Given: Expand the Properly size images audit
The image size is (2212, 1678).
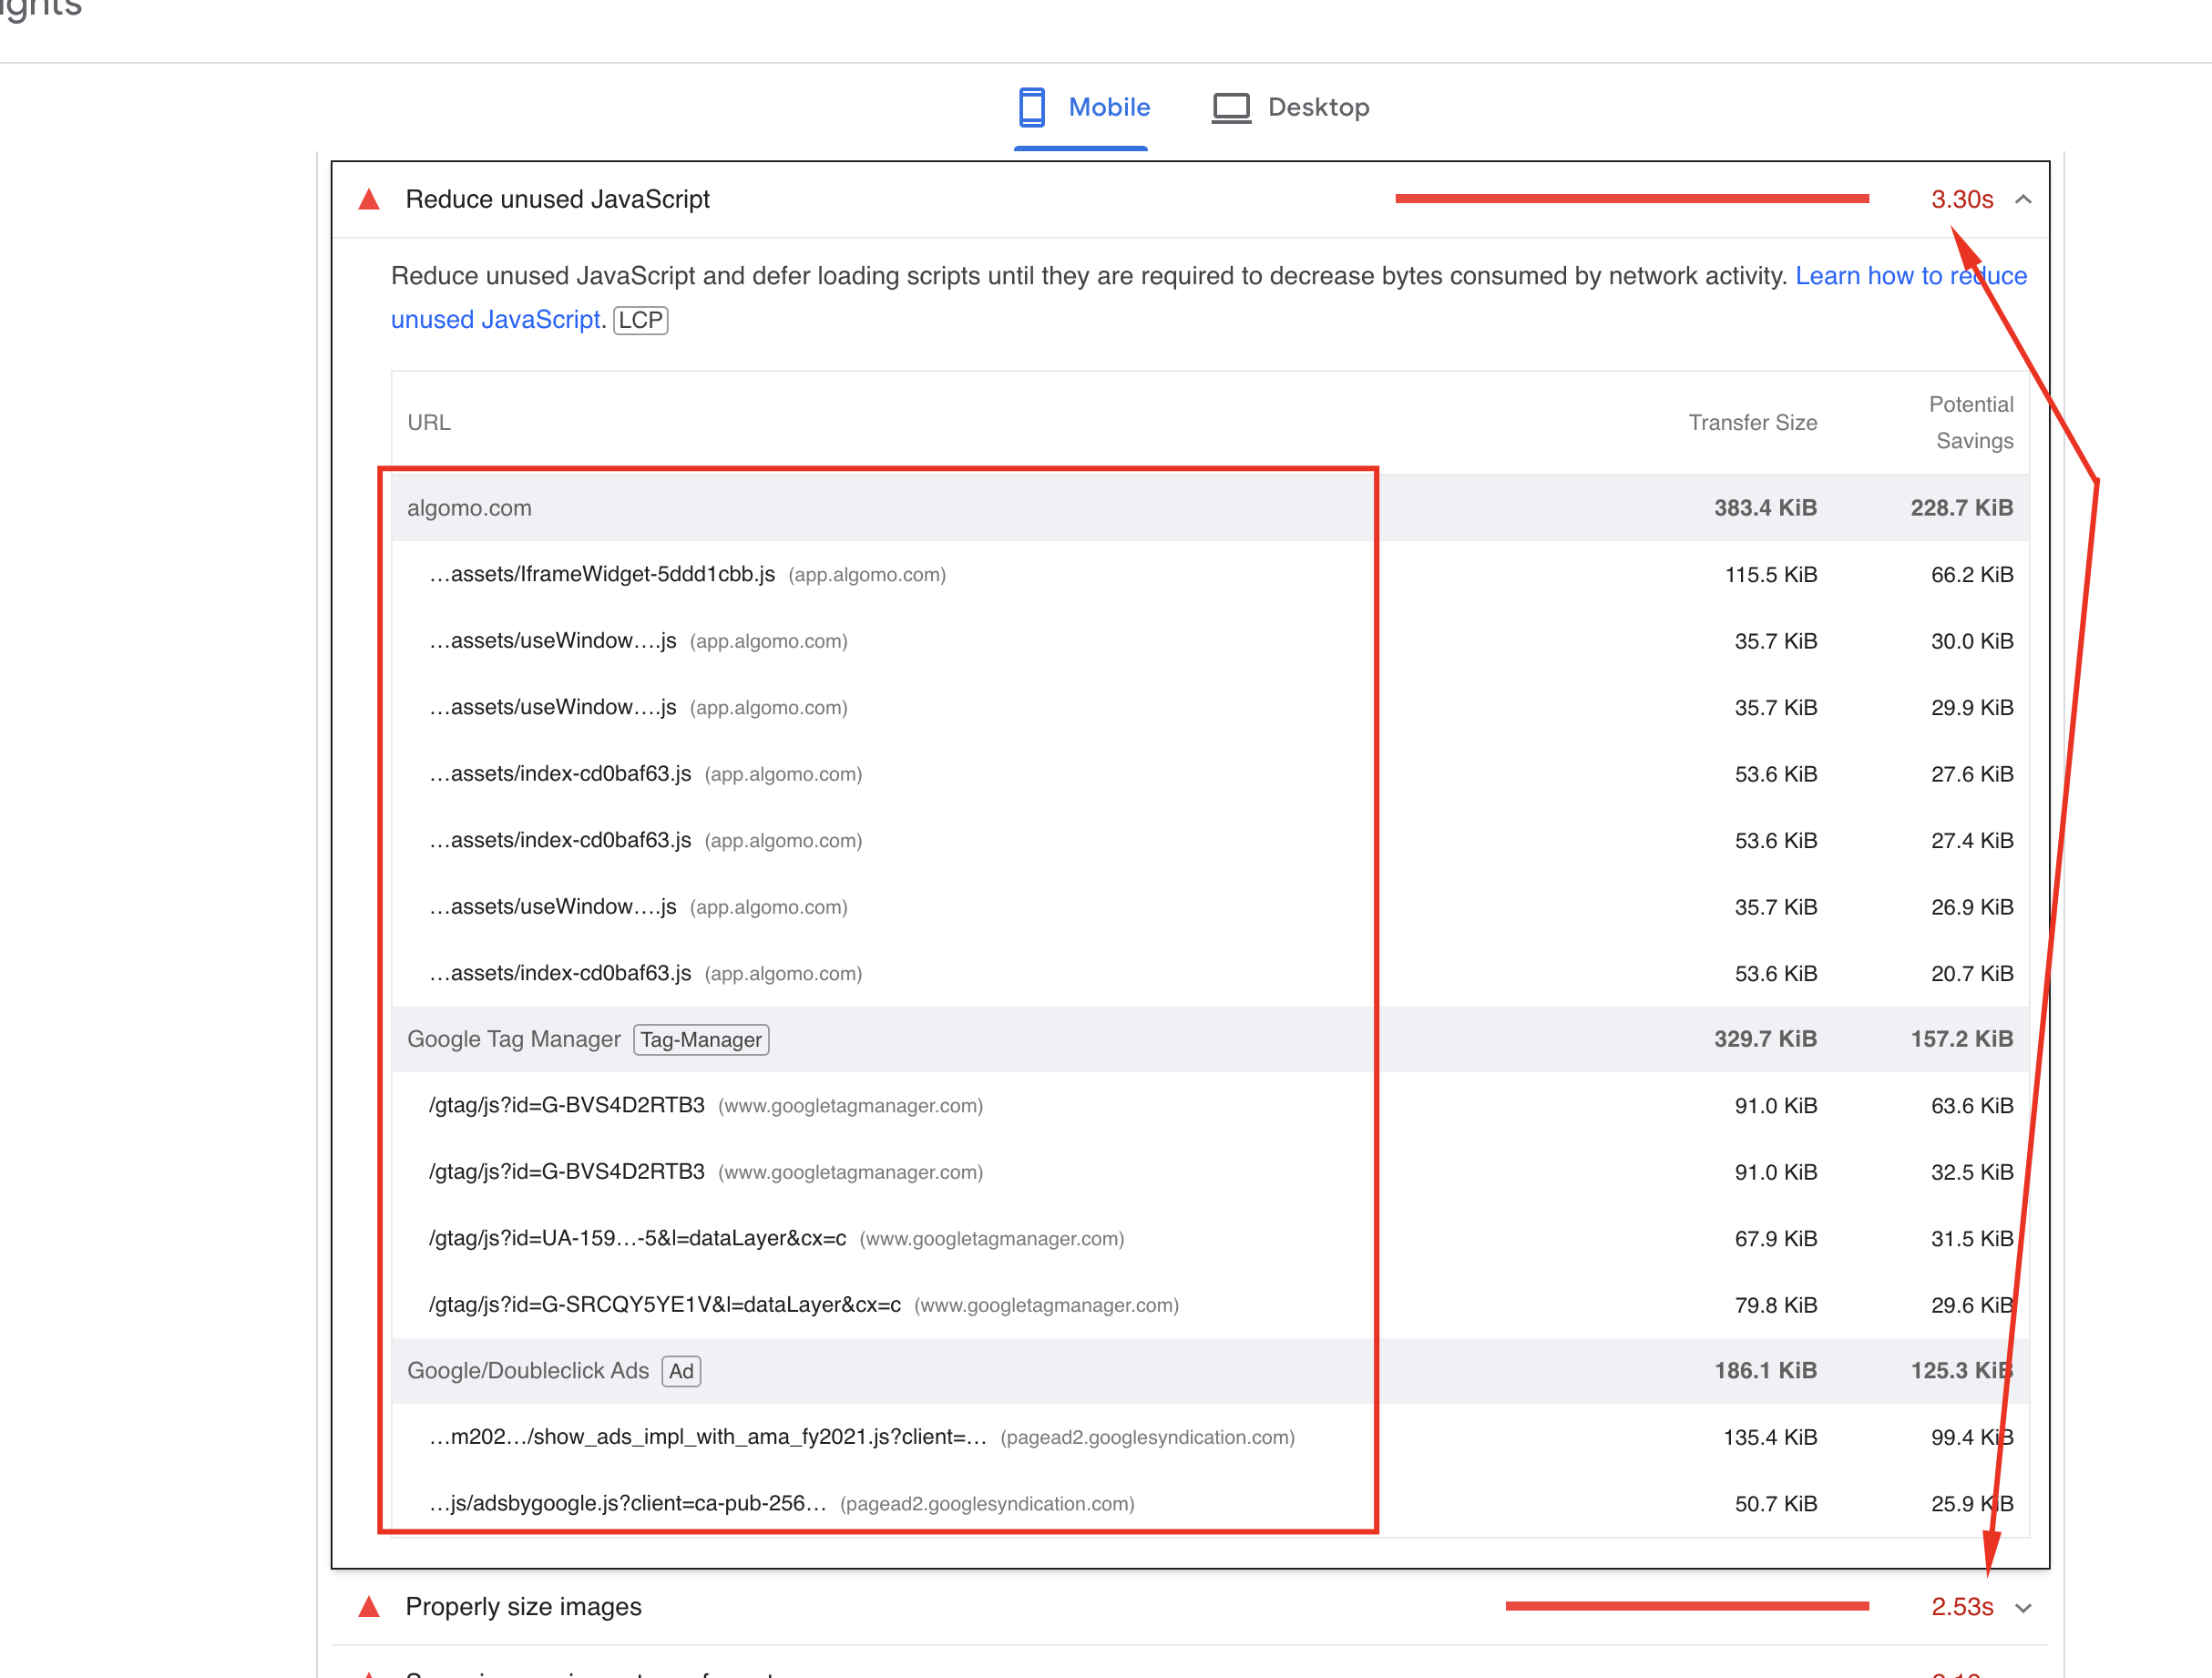Looking at the screenshot, I should pos(2023,1608).
